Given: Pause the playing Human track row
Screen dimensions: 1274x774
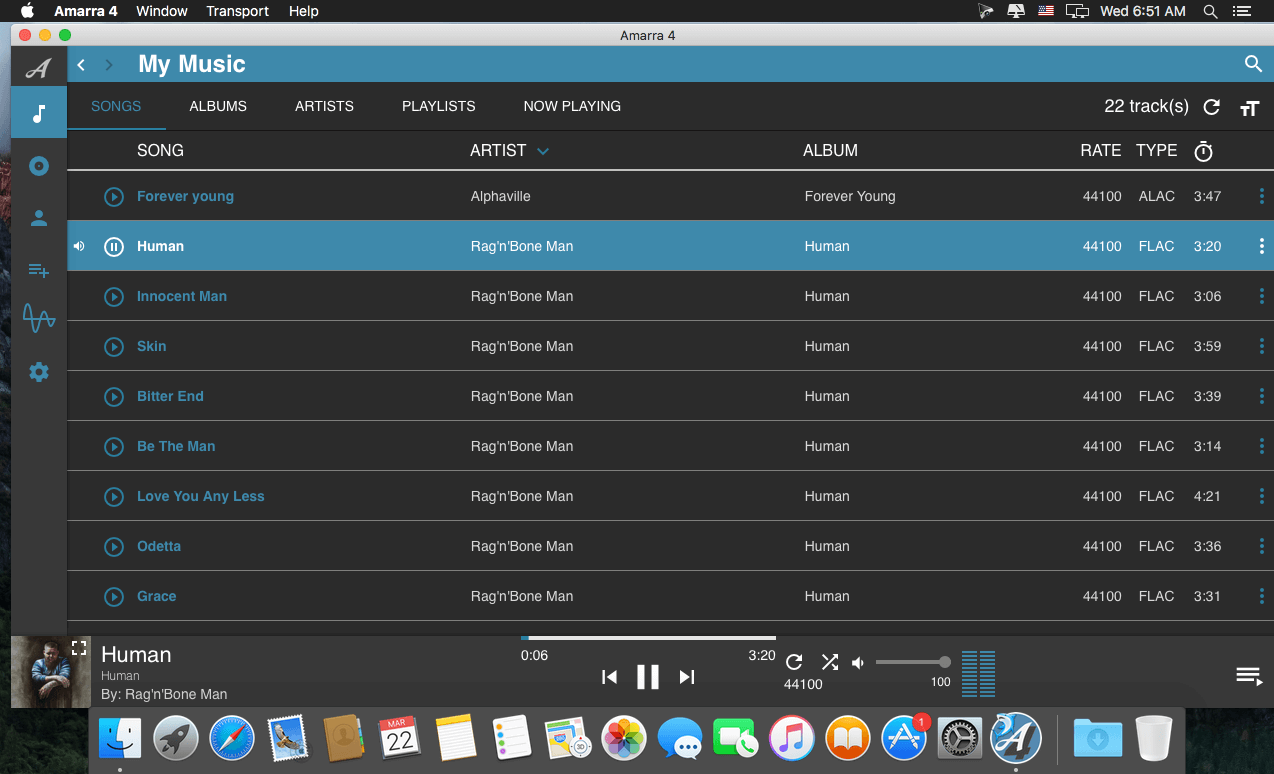Looking at the screenshot, I should [x=114, y=246].
